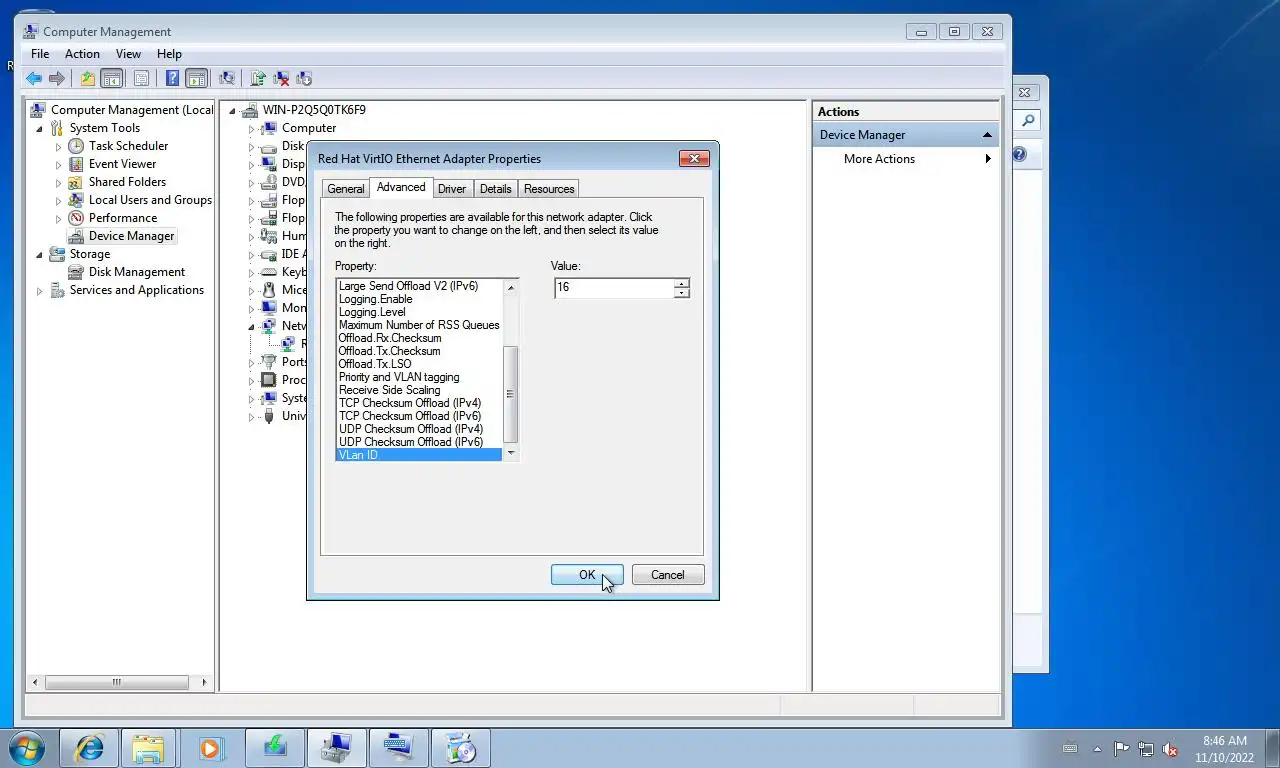
Task: Click the Update Driver Software toolbar icon
Action: 258,78
